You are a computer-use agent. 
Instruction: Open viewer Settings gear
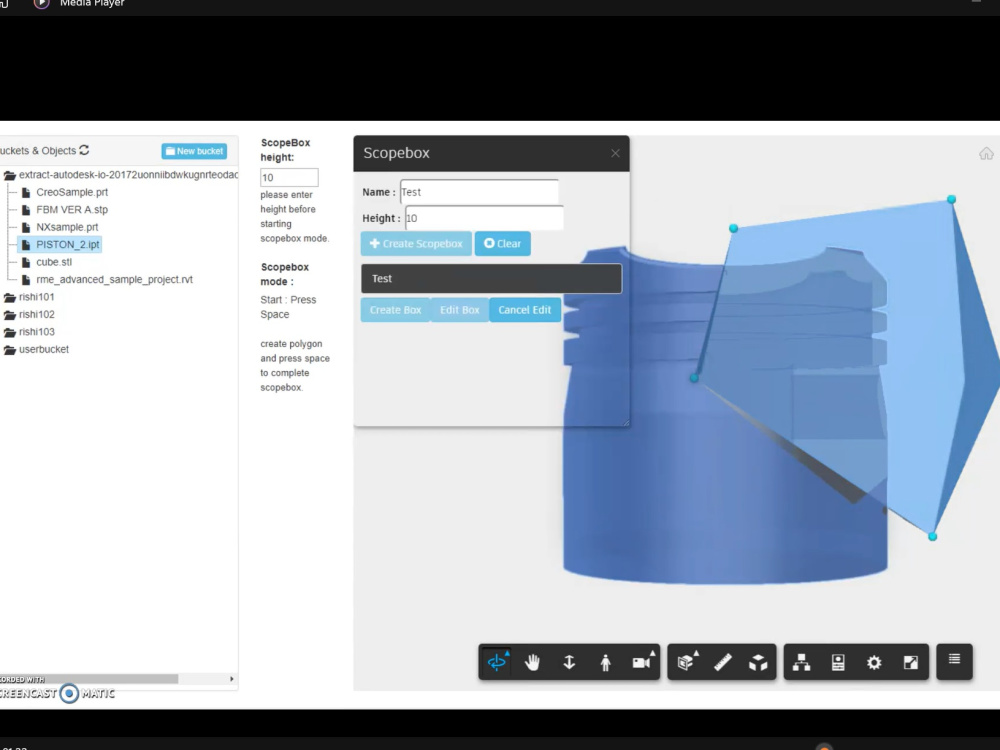[874, 663]
